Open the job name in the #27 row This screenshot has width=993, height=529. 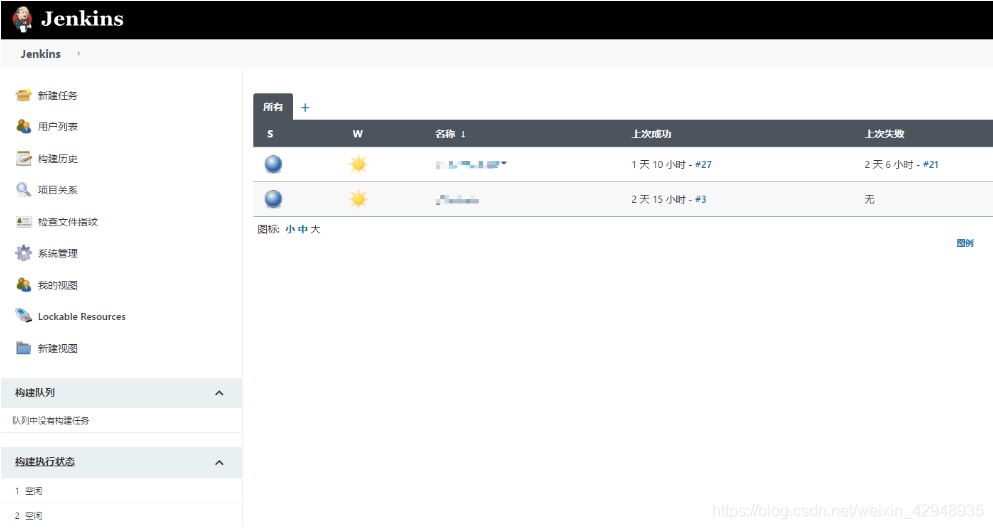click(467, 165)
